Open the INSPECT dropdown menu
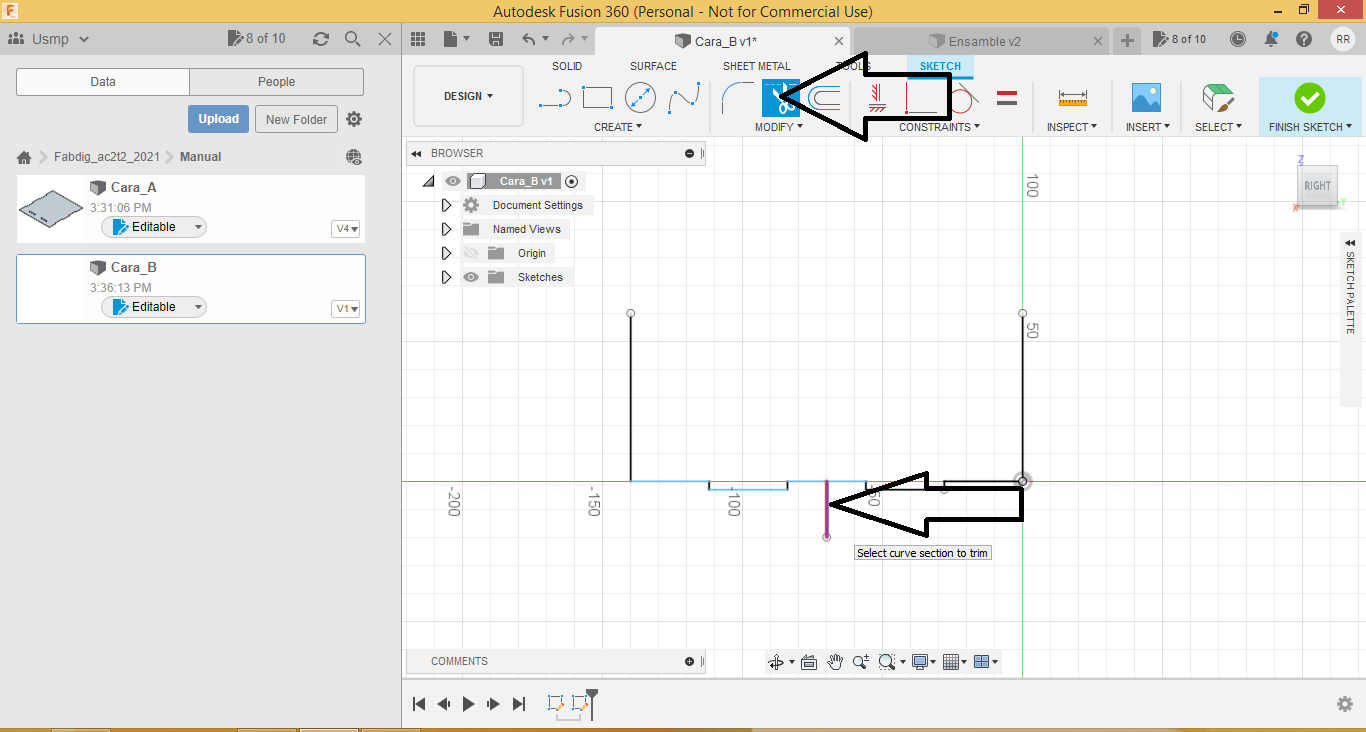Screen dimensions: 1366x732 (x=1072, y=127)
